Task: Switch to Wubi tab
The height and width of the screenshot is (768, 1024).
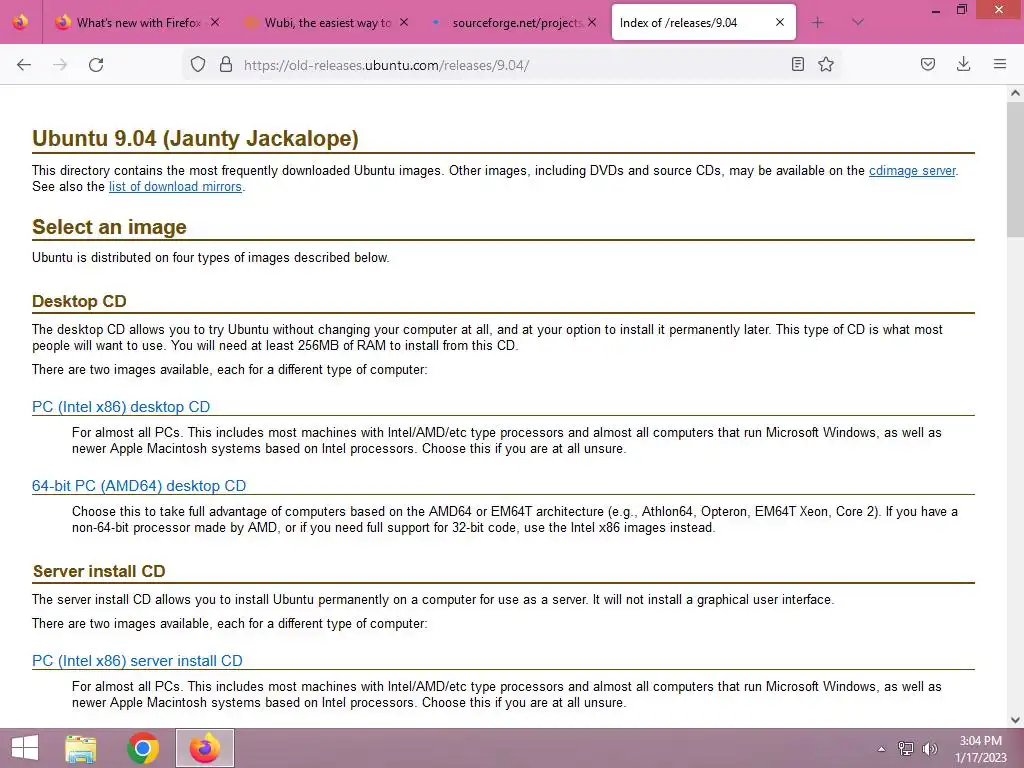Action: [x=325, y=23]
